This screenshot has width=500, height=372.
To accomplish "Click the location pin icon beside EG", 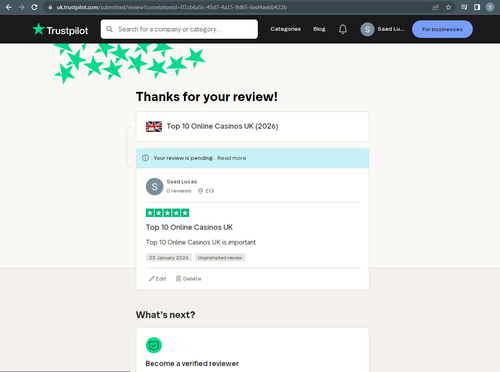I will (200, 191).
